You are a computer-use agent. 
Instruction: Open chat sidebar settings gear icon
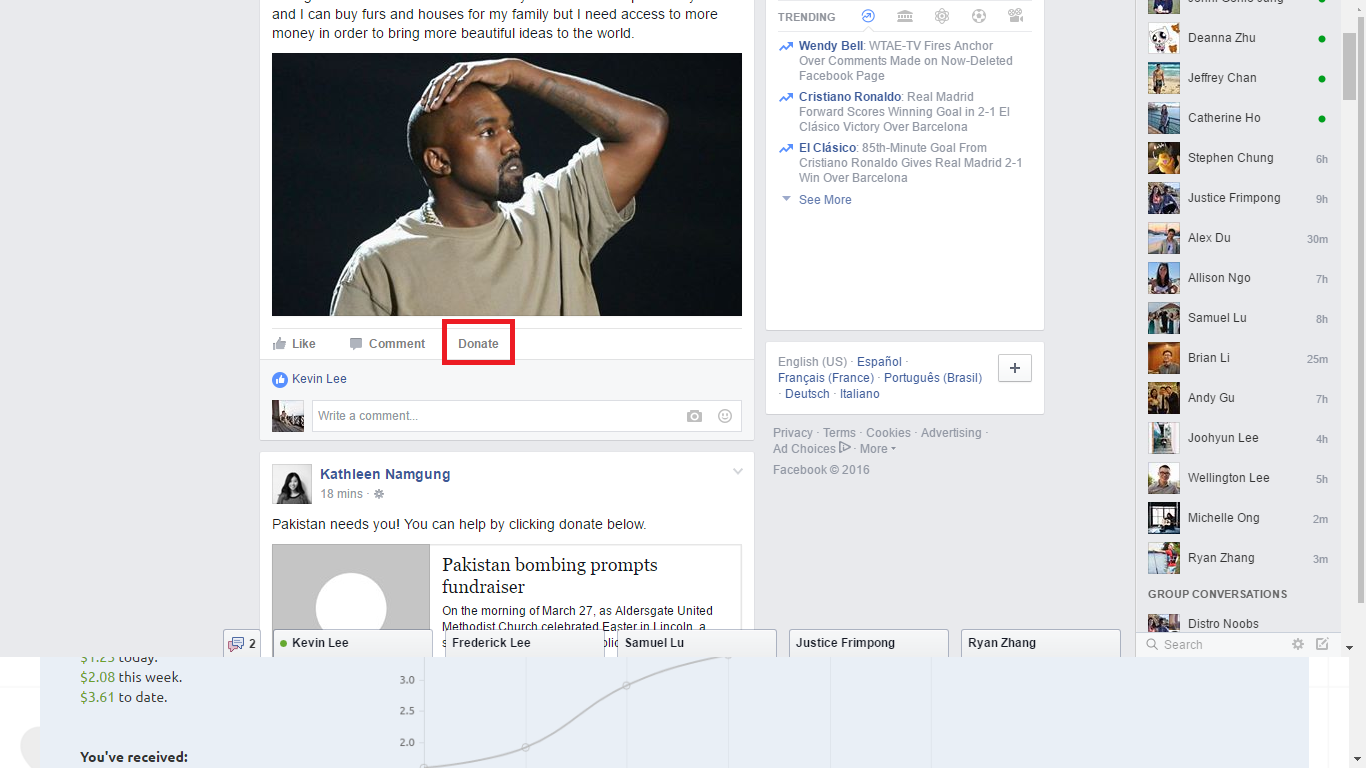pos(1298,644)
